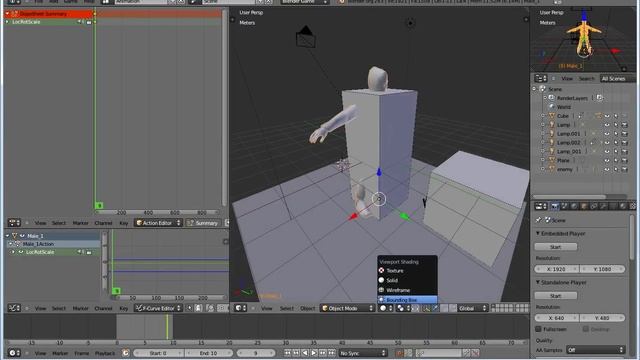Click the pivot point selector icon

403,309
